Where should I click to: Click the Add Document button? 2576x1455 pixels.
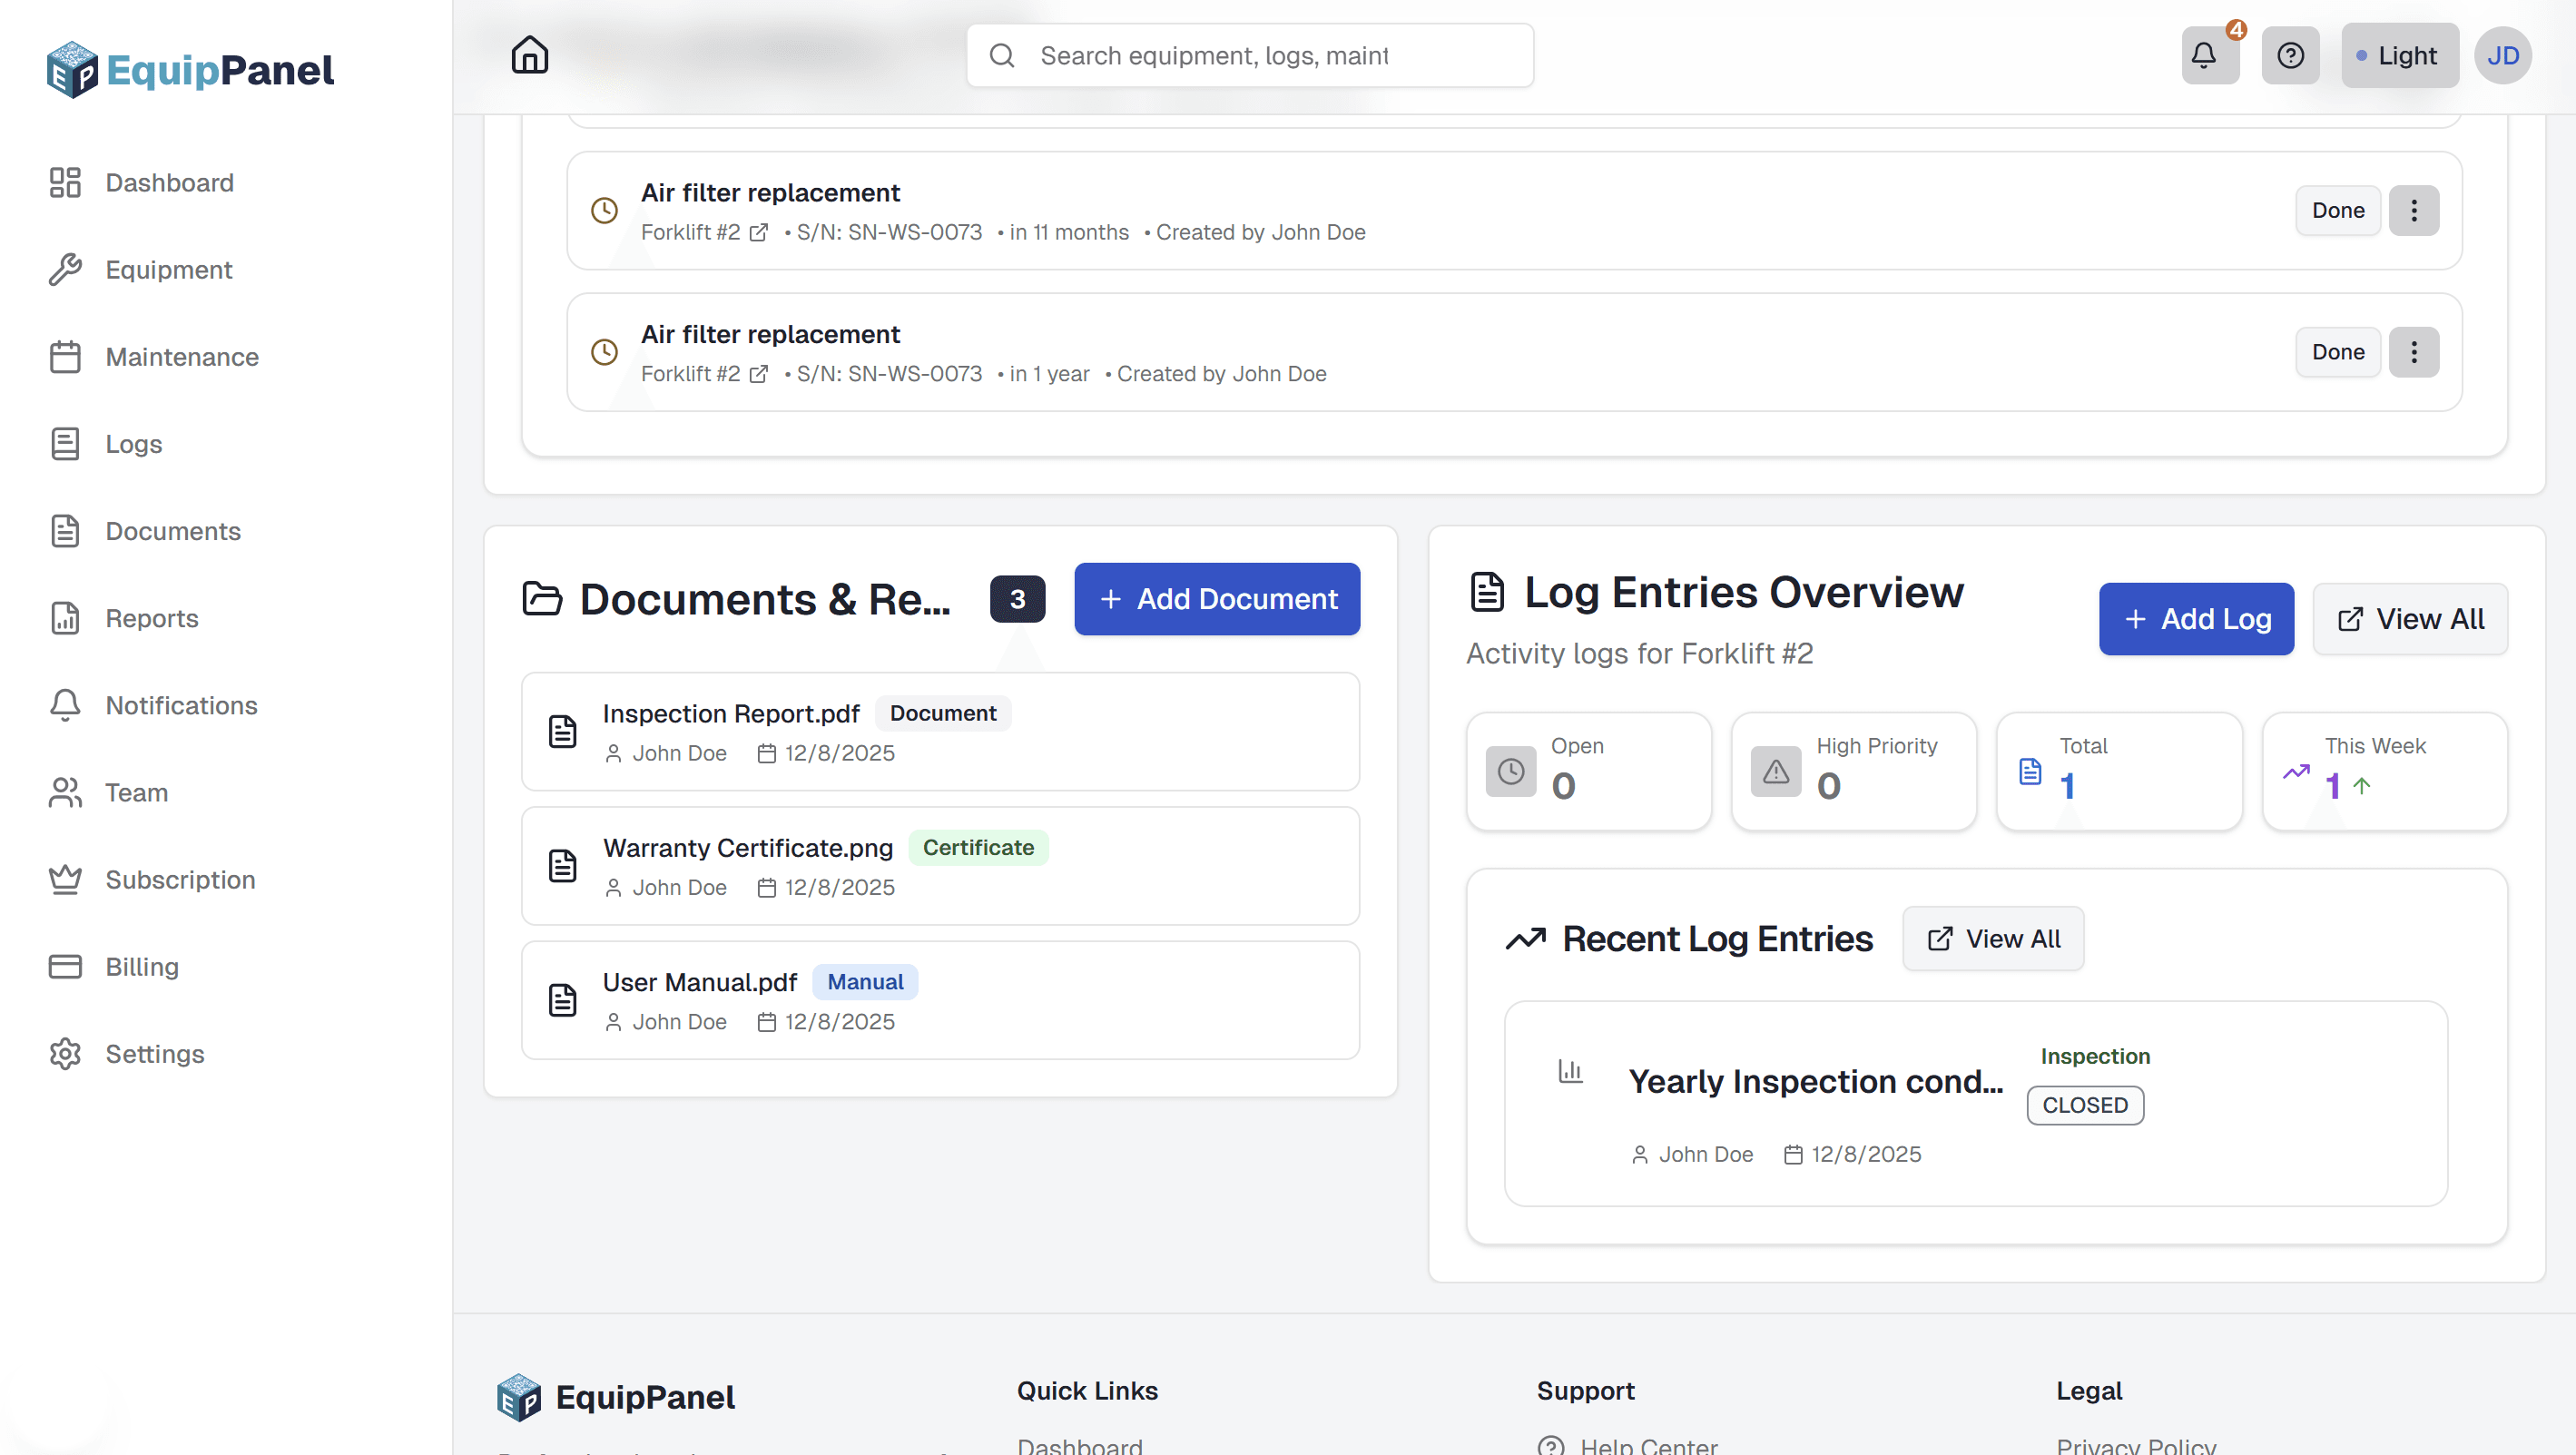coord(1217,599)
